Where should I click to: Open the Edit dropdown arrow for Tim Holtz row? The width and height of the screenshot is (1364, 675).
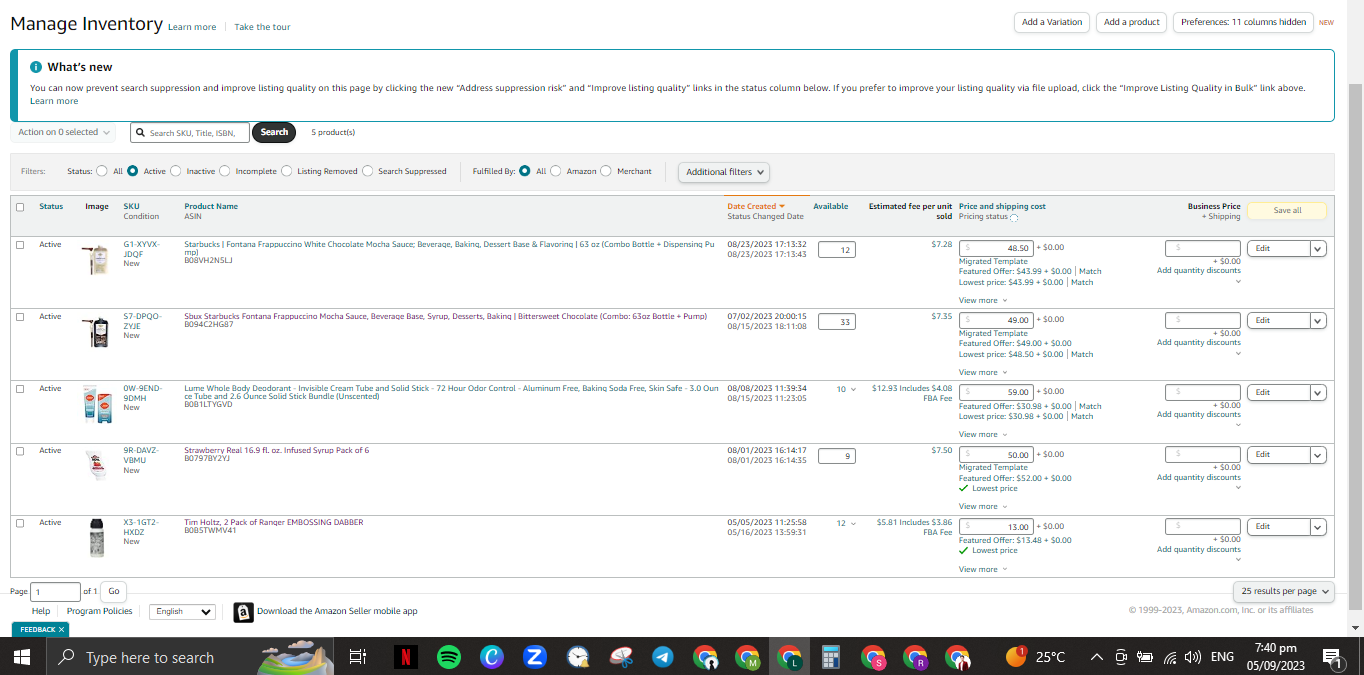click(x=1318, y=527)
